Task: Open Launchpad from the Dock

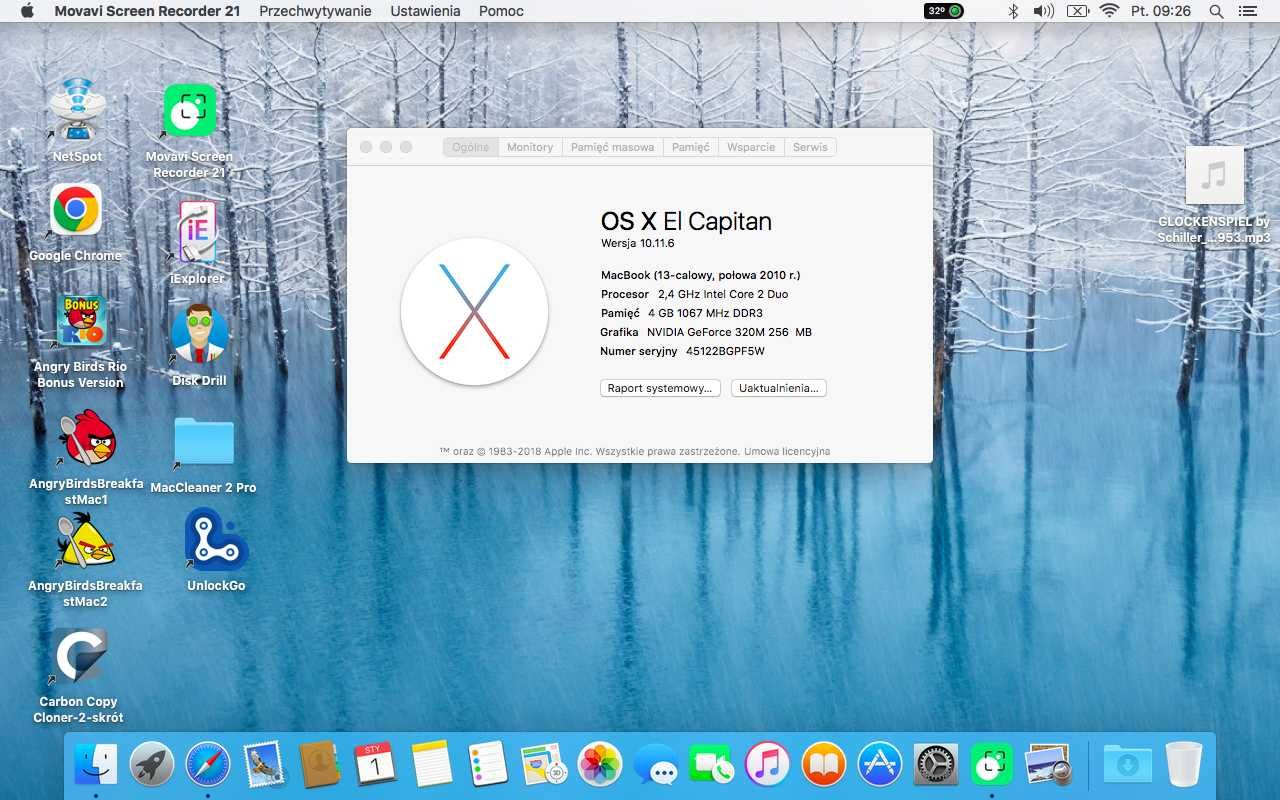Action: (x=152, y=765)
